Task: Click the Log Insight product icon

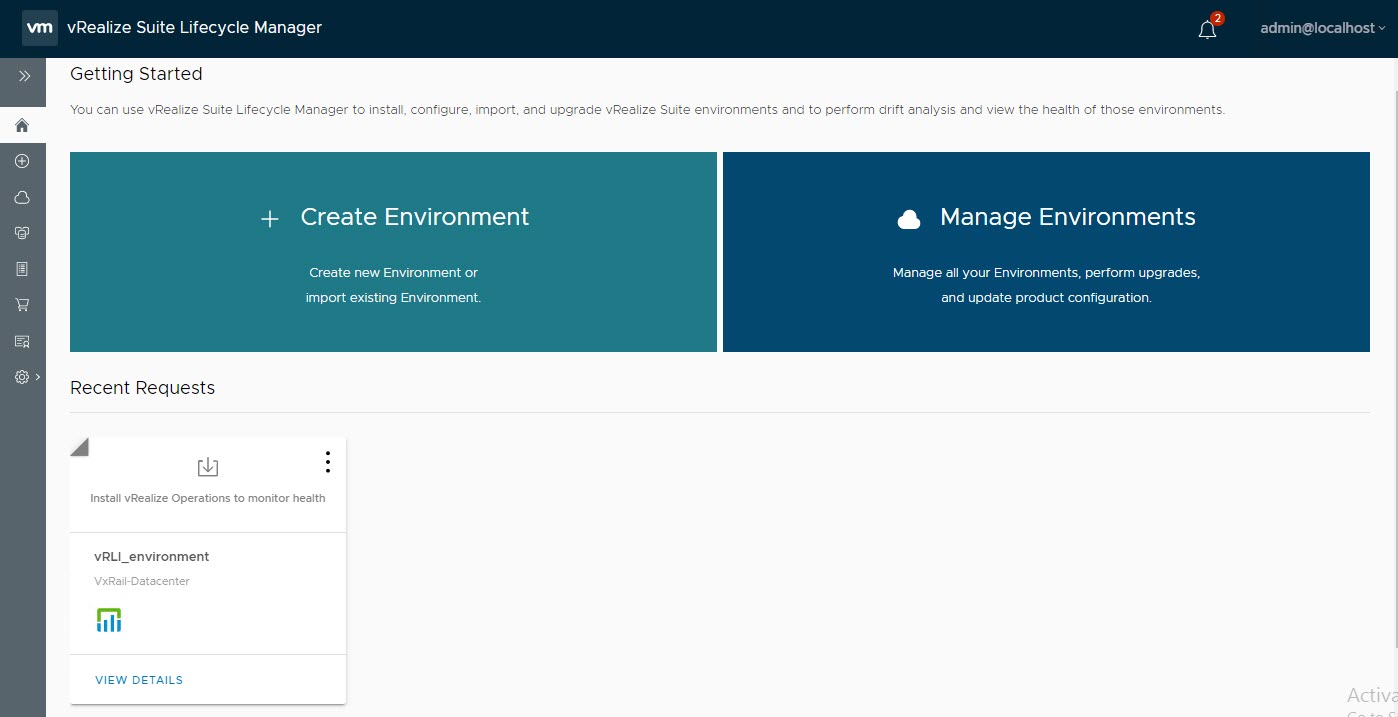Action: (109, 620)
